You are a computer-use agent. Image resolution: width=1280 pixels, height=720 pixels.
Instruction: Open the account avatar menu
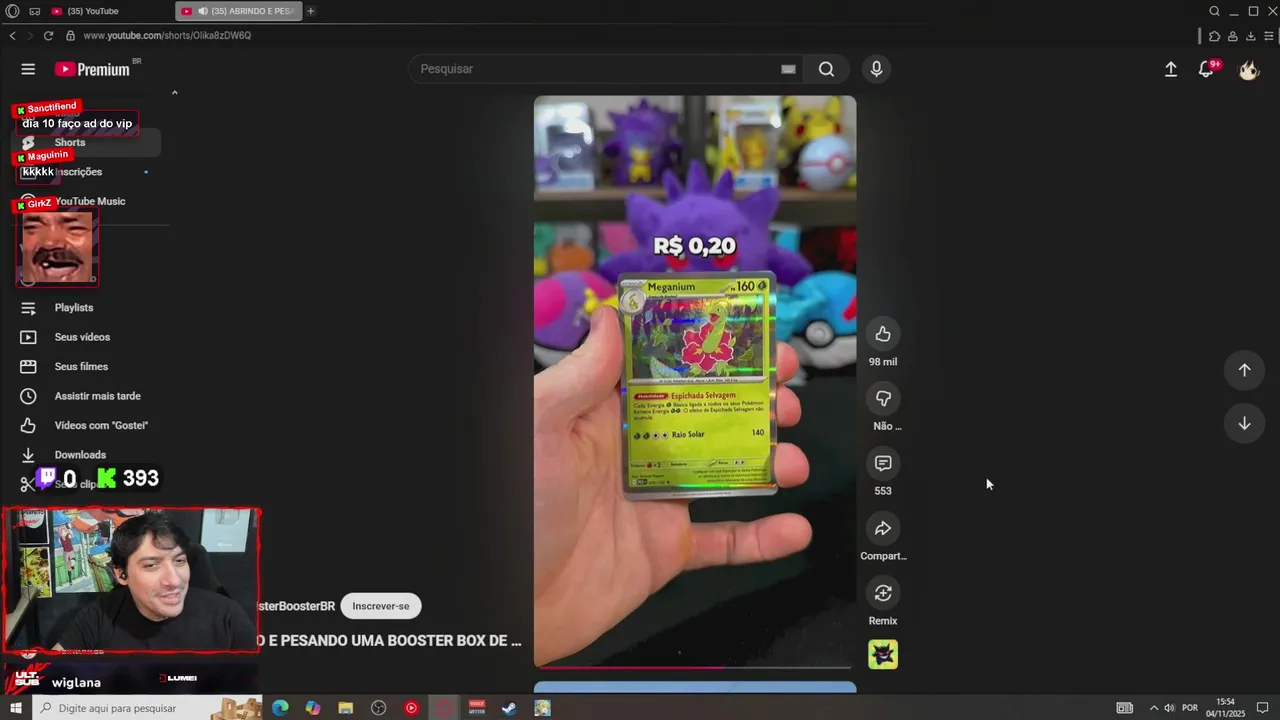tap(1248, 69)
